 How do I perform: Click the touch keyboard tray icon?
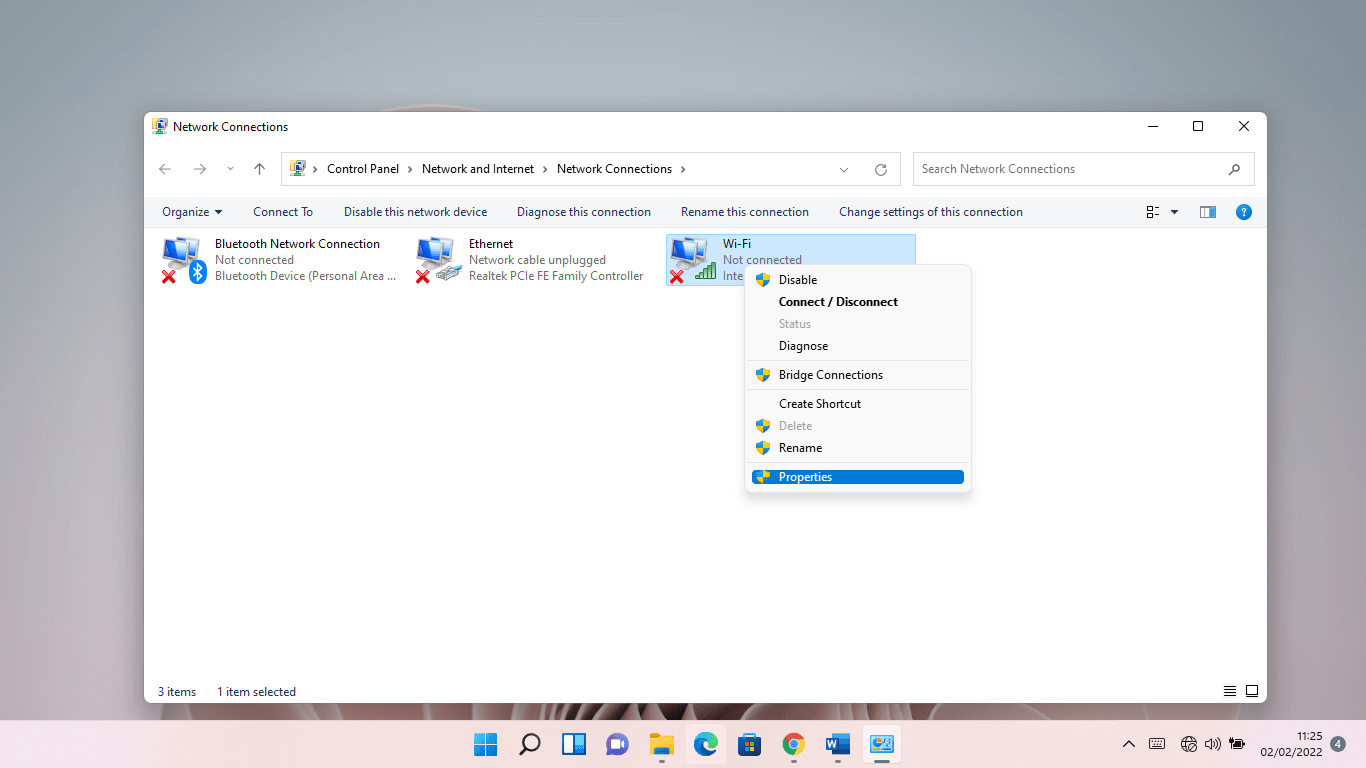[x=1157, y=744]
